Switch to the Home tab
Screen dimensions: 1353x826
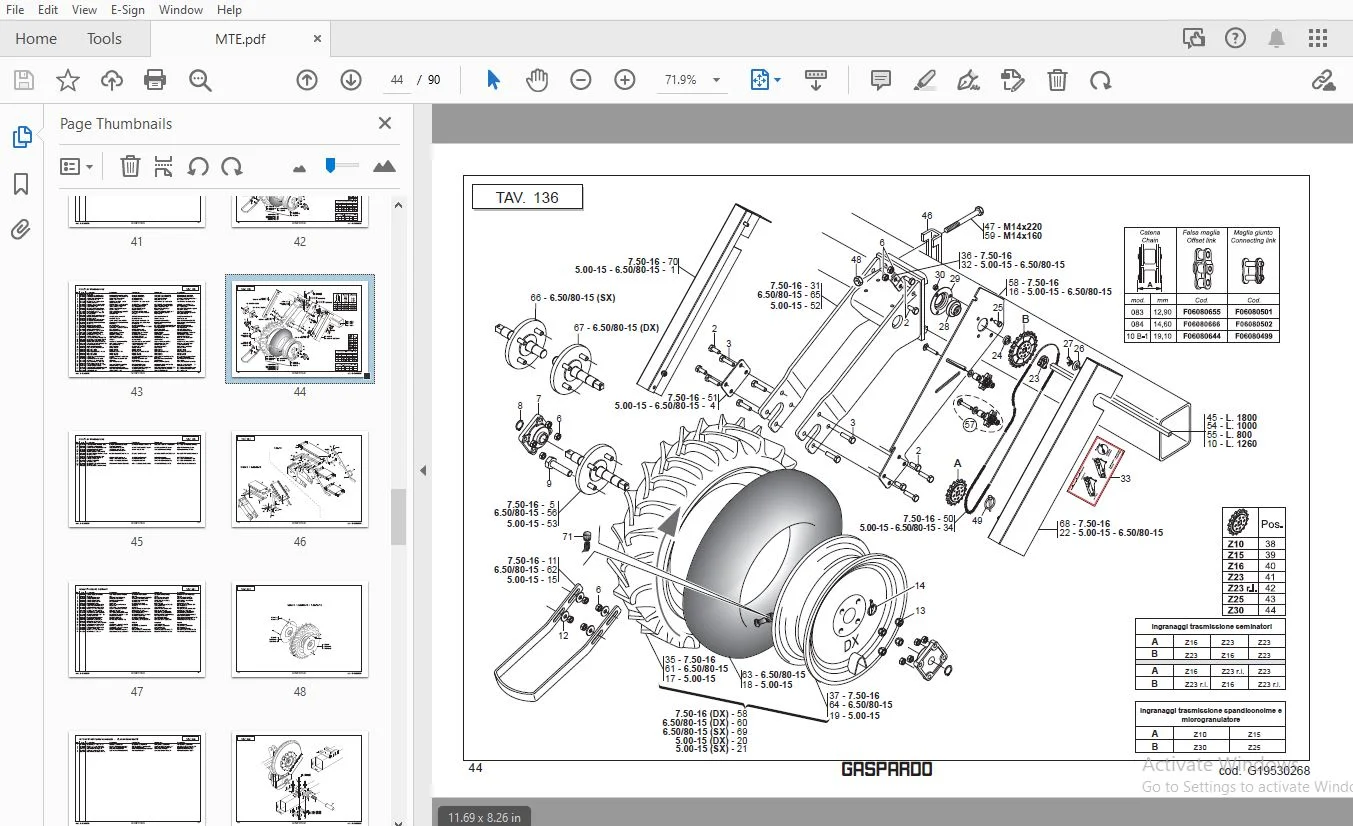tap(36, 39)
